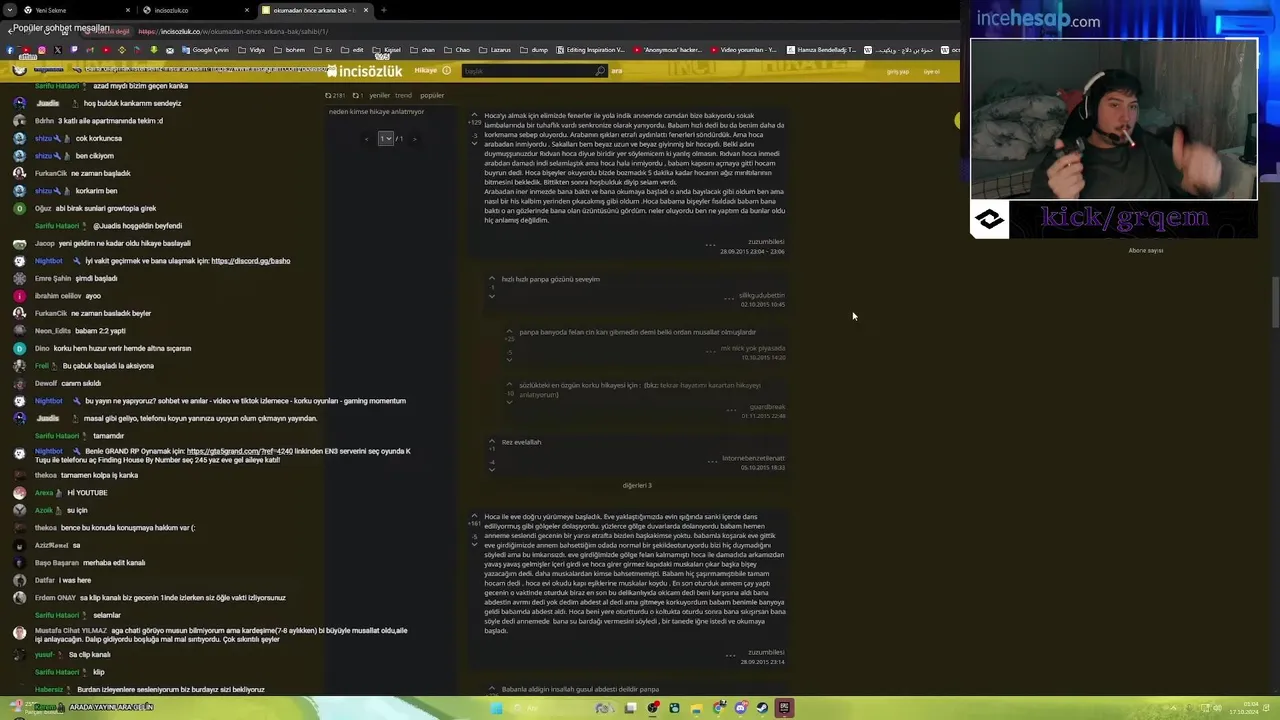The height and width of the screenshot is (720, 1280).
Task: Open the X (Twitter) bookmark icon
Action: click(57, 50)
